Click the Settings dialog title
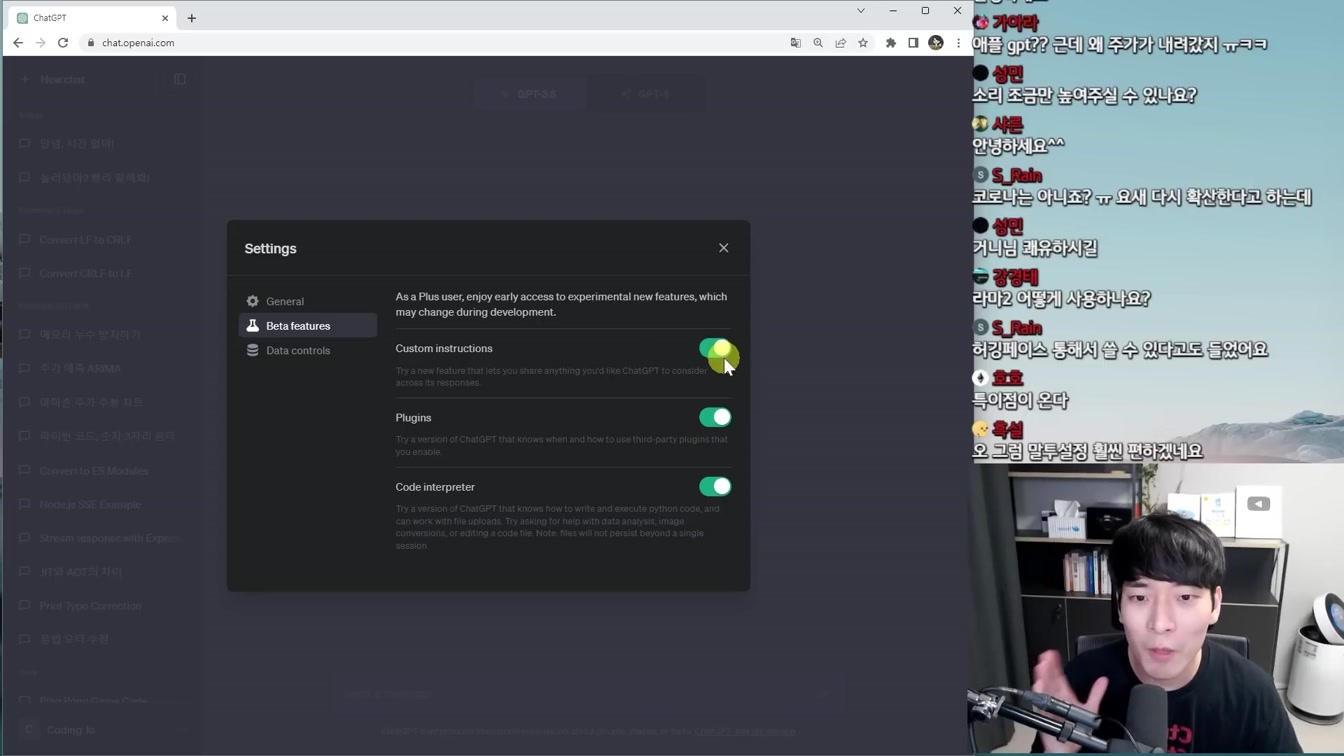Viewport: 1344px width, 756px height. (x=270, y=249)
